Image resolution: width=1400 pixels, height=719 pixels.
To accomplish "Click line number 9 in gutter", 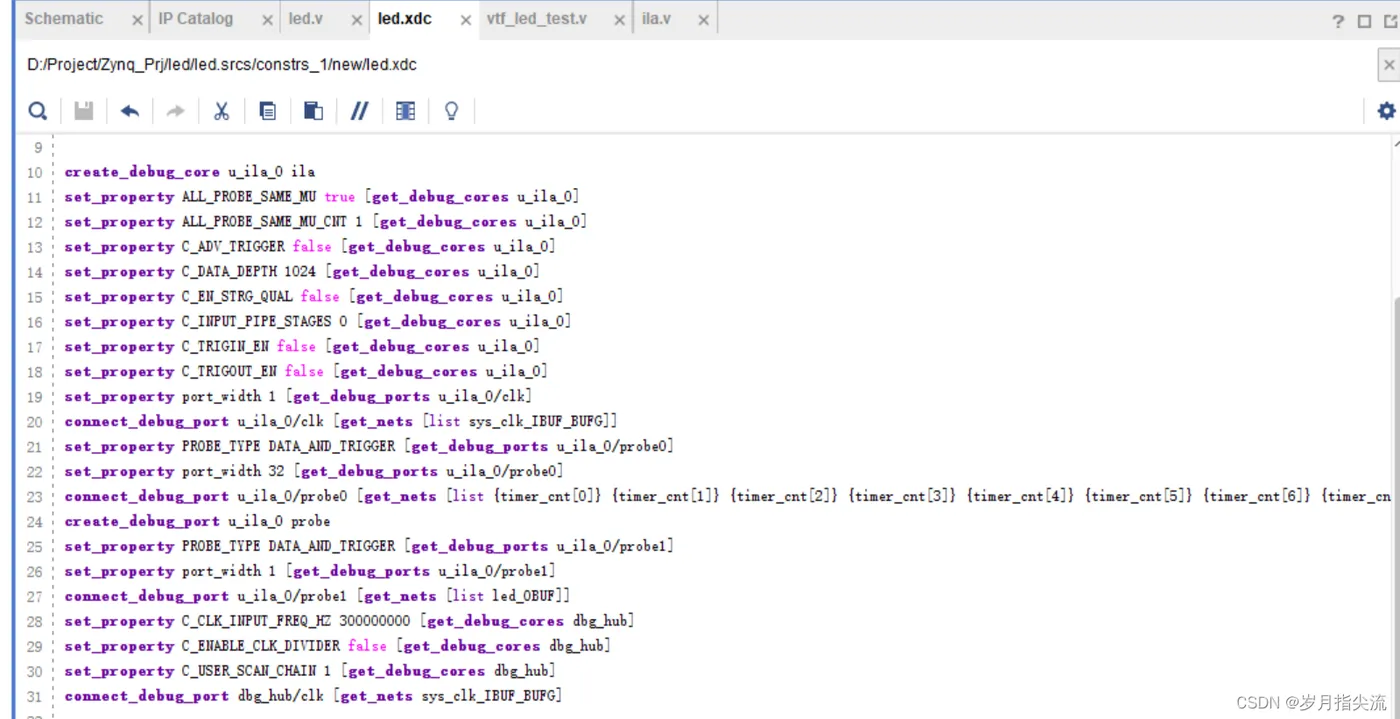I will tap(38, 148).
